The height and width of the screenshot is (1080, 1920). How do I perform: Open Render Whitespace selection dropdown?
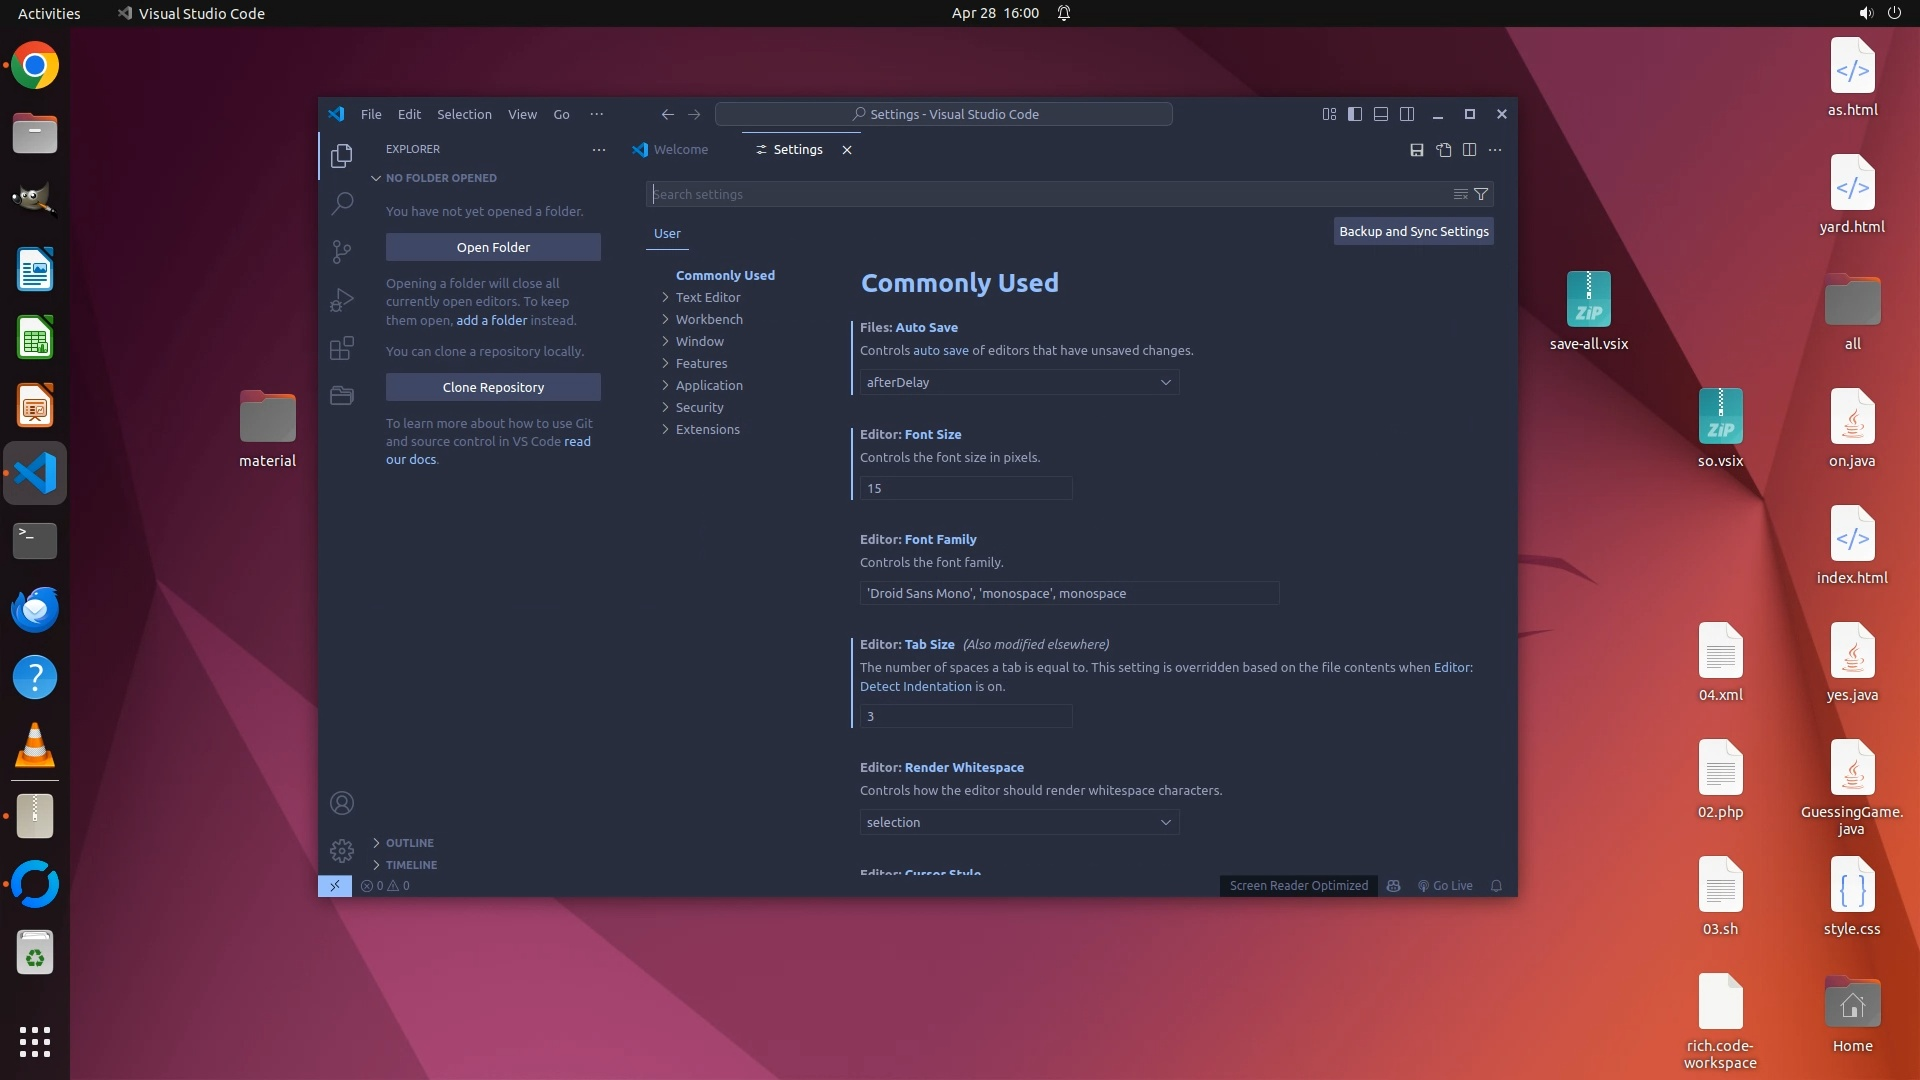point(1018,822)
